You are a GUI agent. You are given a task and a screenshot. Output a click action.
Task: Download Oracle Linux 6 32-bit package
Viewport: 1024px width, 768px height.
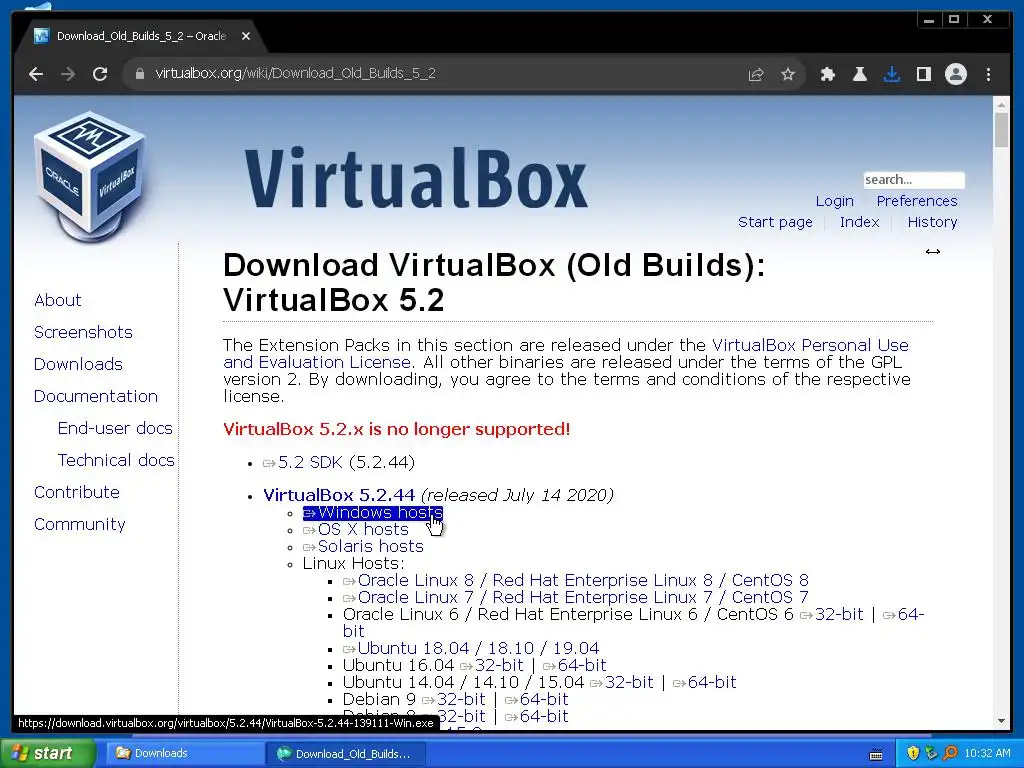(831, 615)
